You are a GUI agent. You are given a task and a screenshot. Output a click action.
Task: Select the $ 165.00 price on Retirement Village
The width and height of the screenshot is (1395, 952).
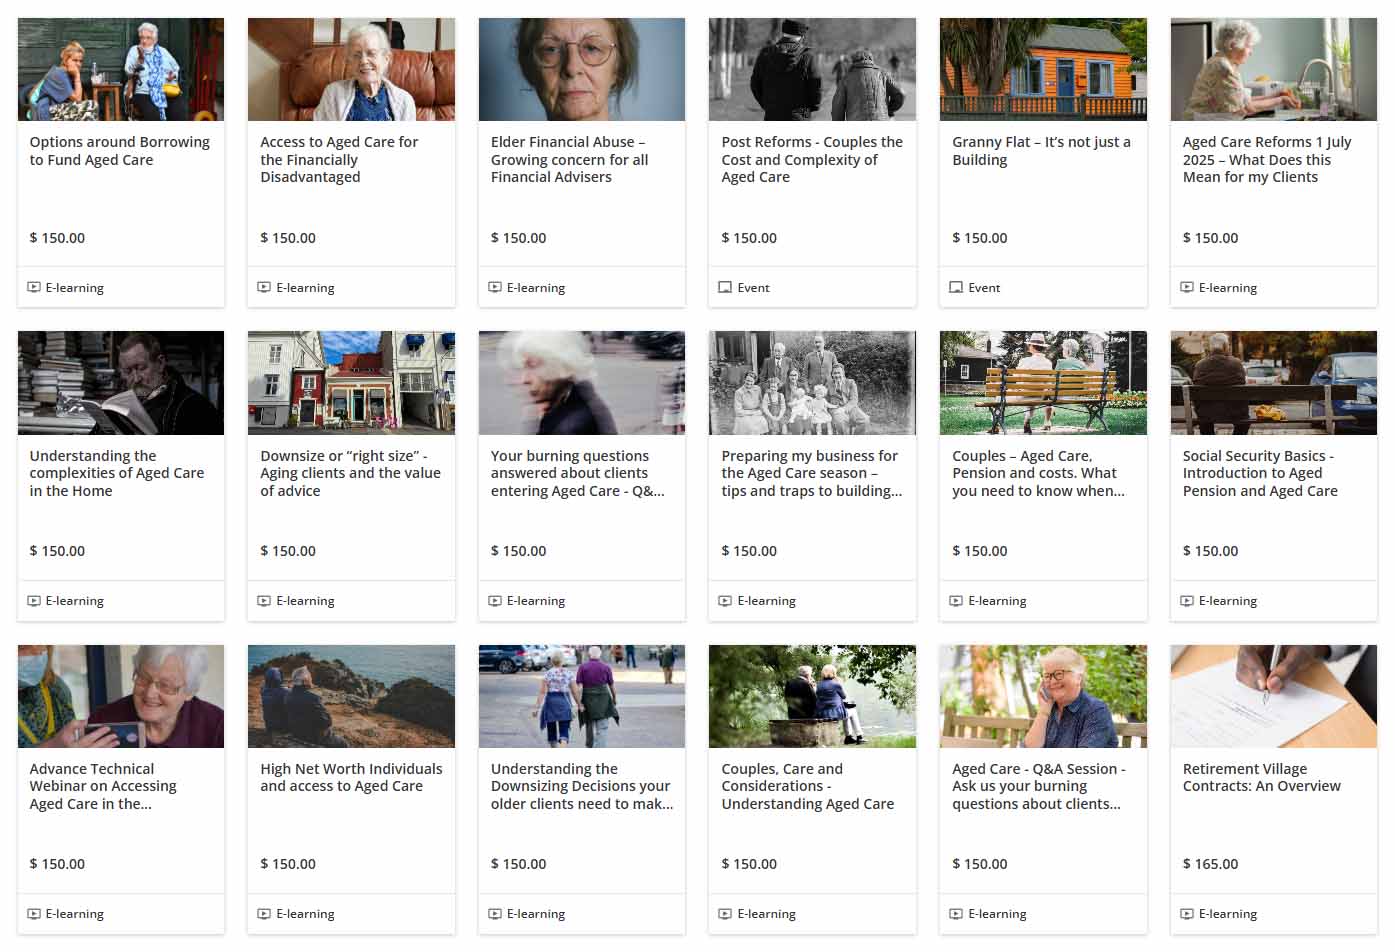tap(1210, 864)
